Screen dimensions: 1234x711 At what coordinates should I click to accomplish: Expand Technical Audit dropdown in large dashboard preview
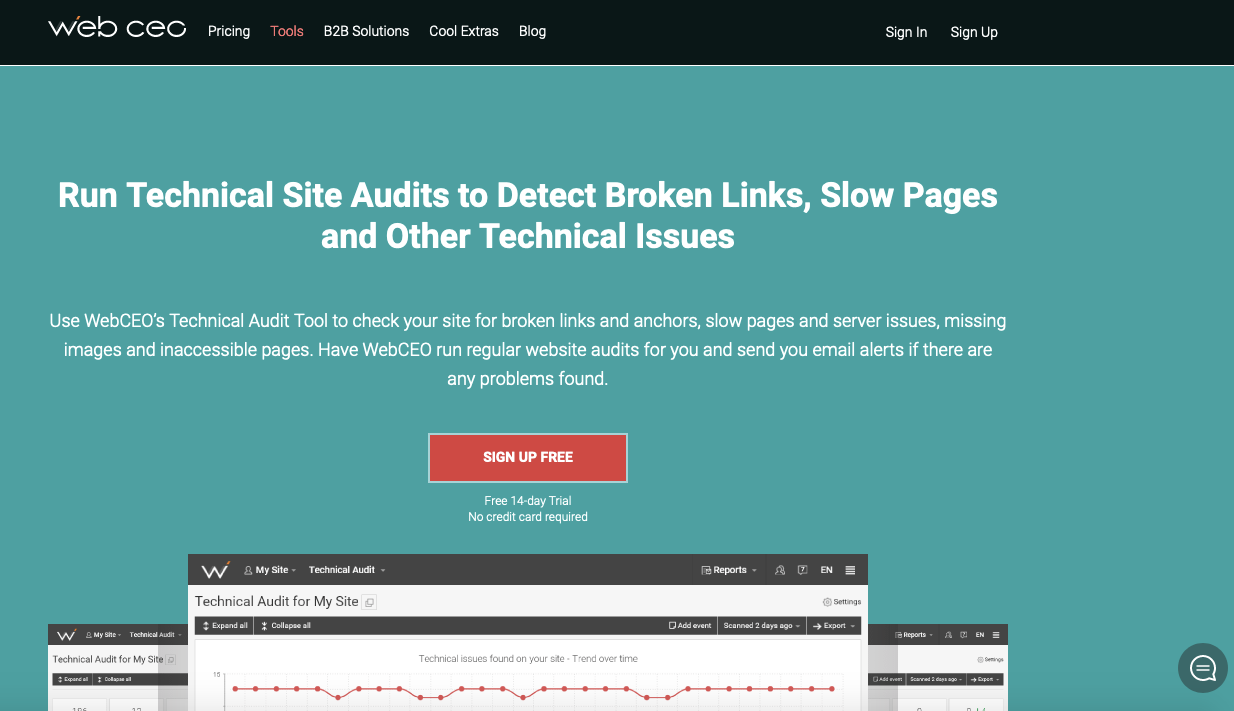(346, 570)
